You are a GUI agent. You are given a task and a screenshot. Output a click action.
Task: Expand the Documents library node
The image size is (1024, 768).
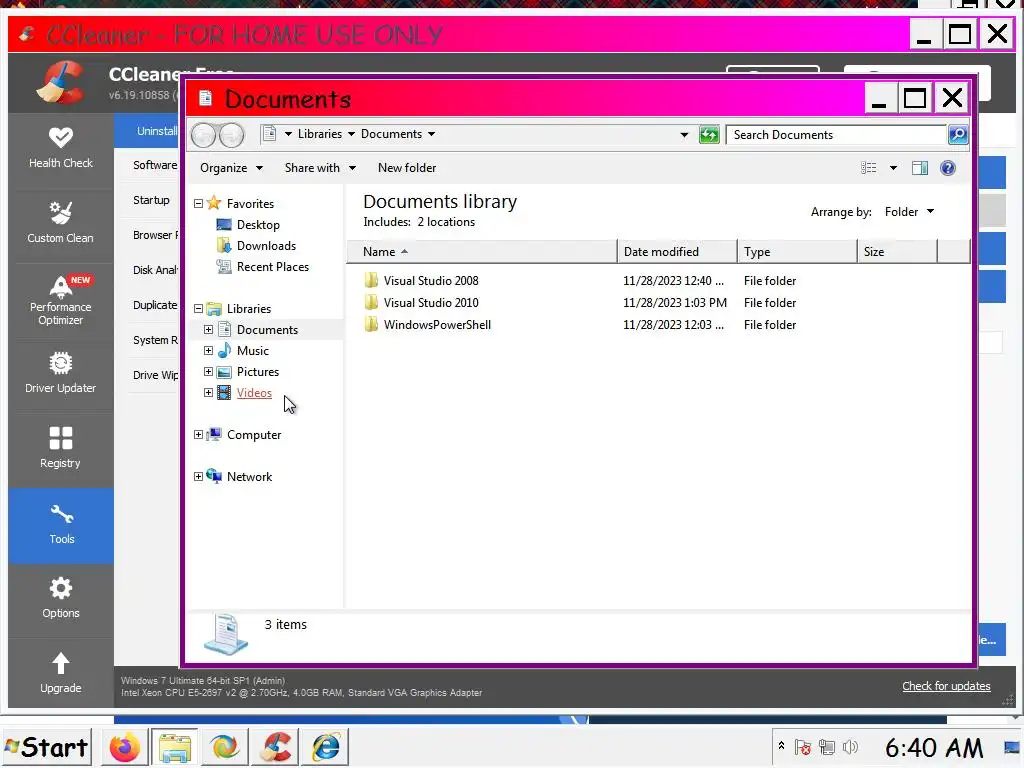click(x=208, y=330)
